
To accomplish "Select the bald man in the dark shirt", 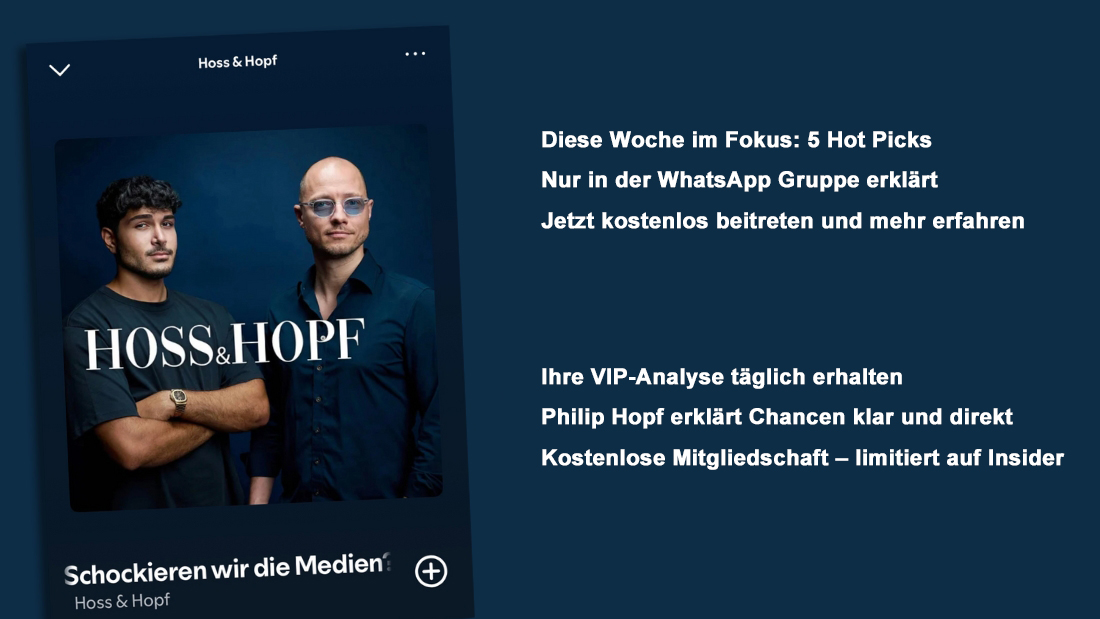I will click(342, 330).
